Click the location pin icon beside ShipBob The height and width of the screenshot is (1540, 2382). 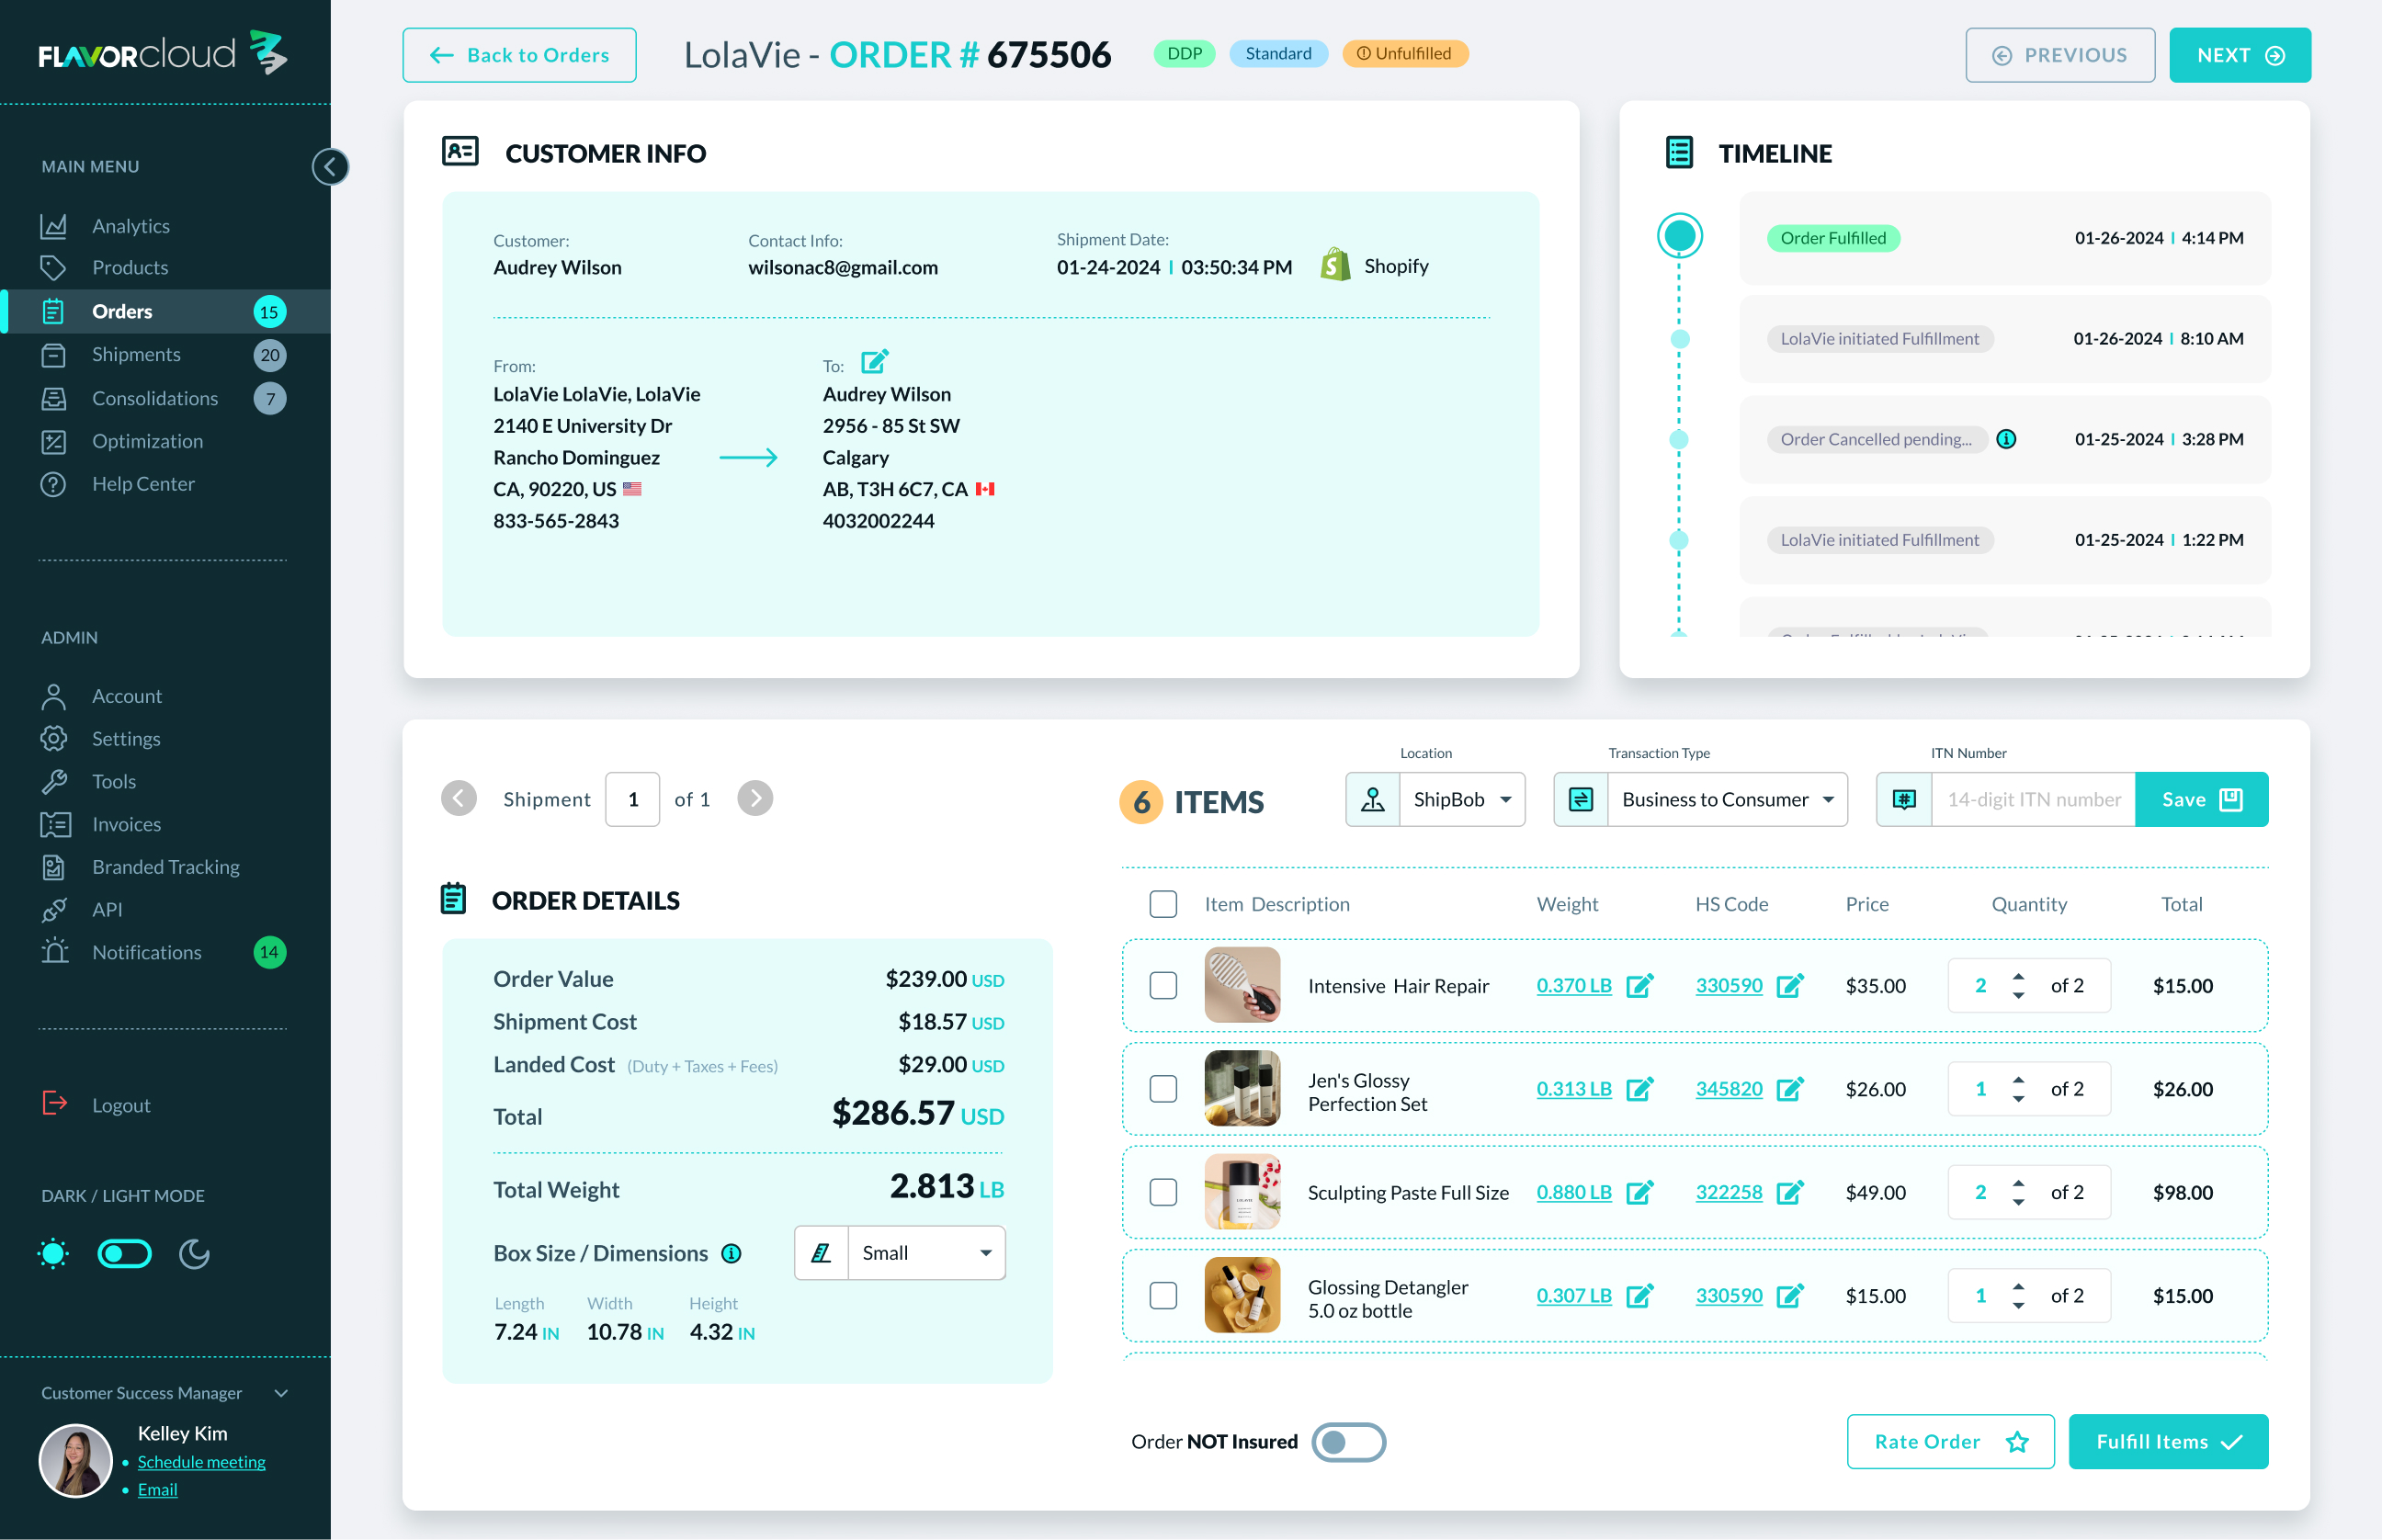pos(1373,799)
